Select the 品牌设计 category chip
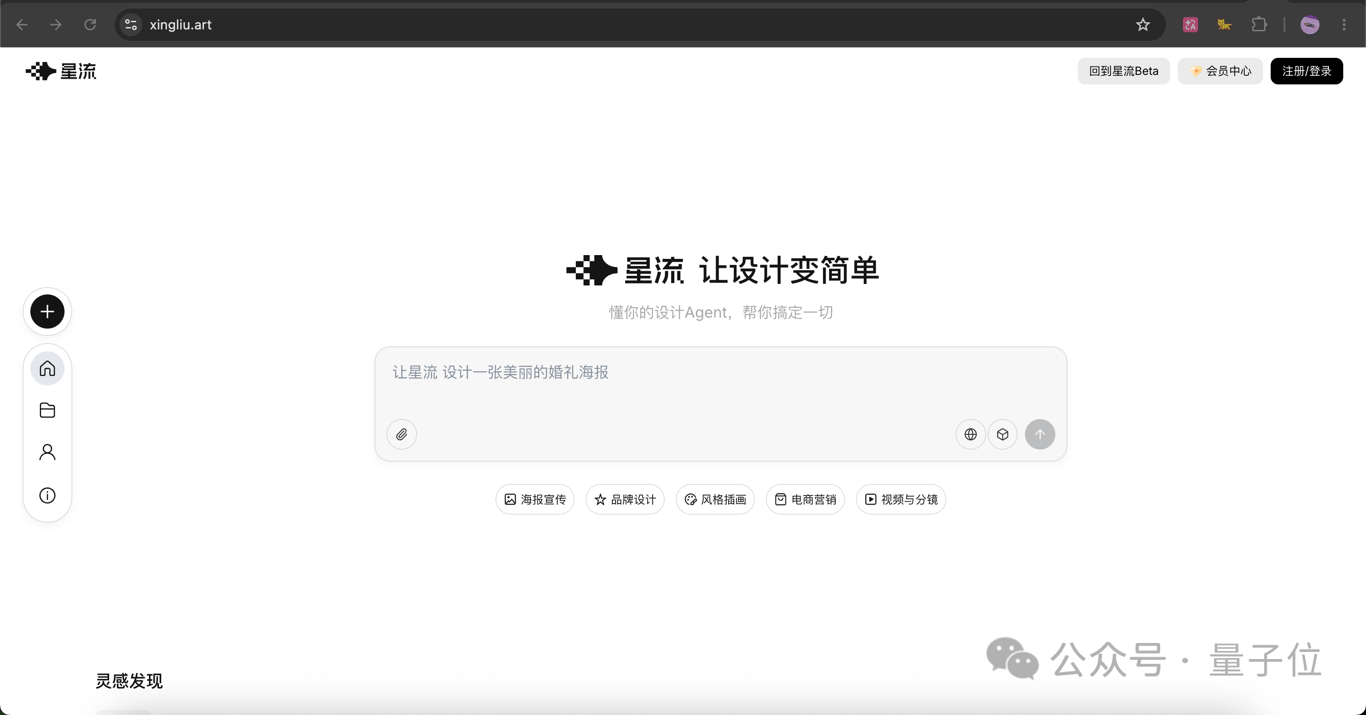The width and height of the screenshot is (1366, 715). tap(625, 500)
